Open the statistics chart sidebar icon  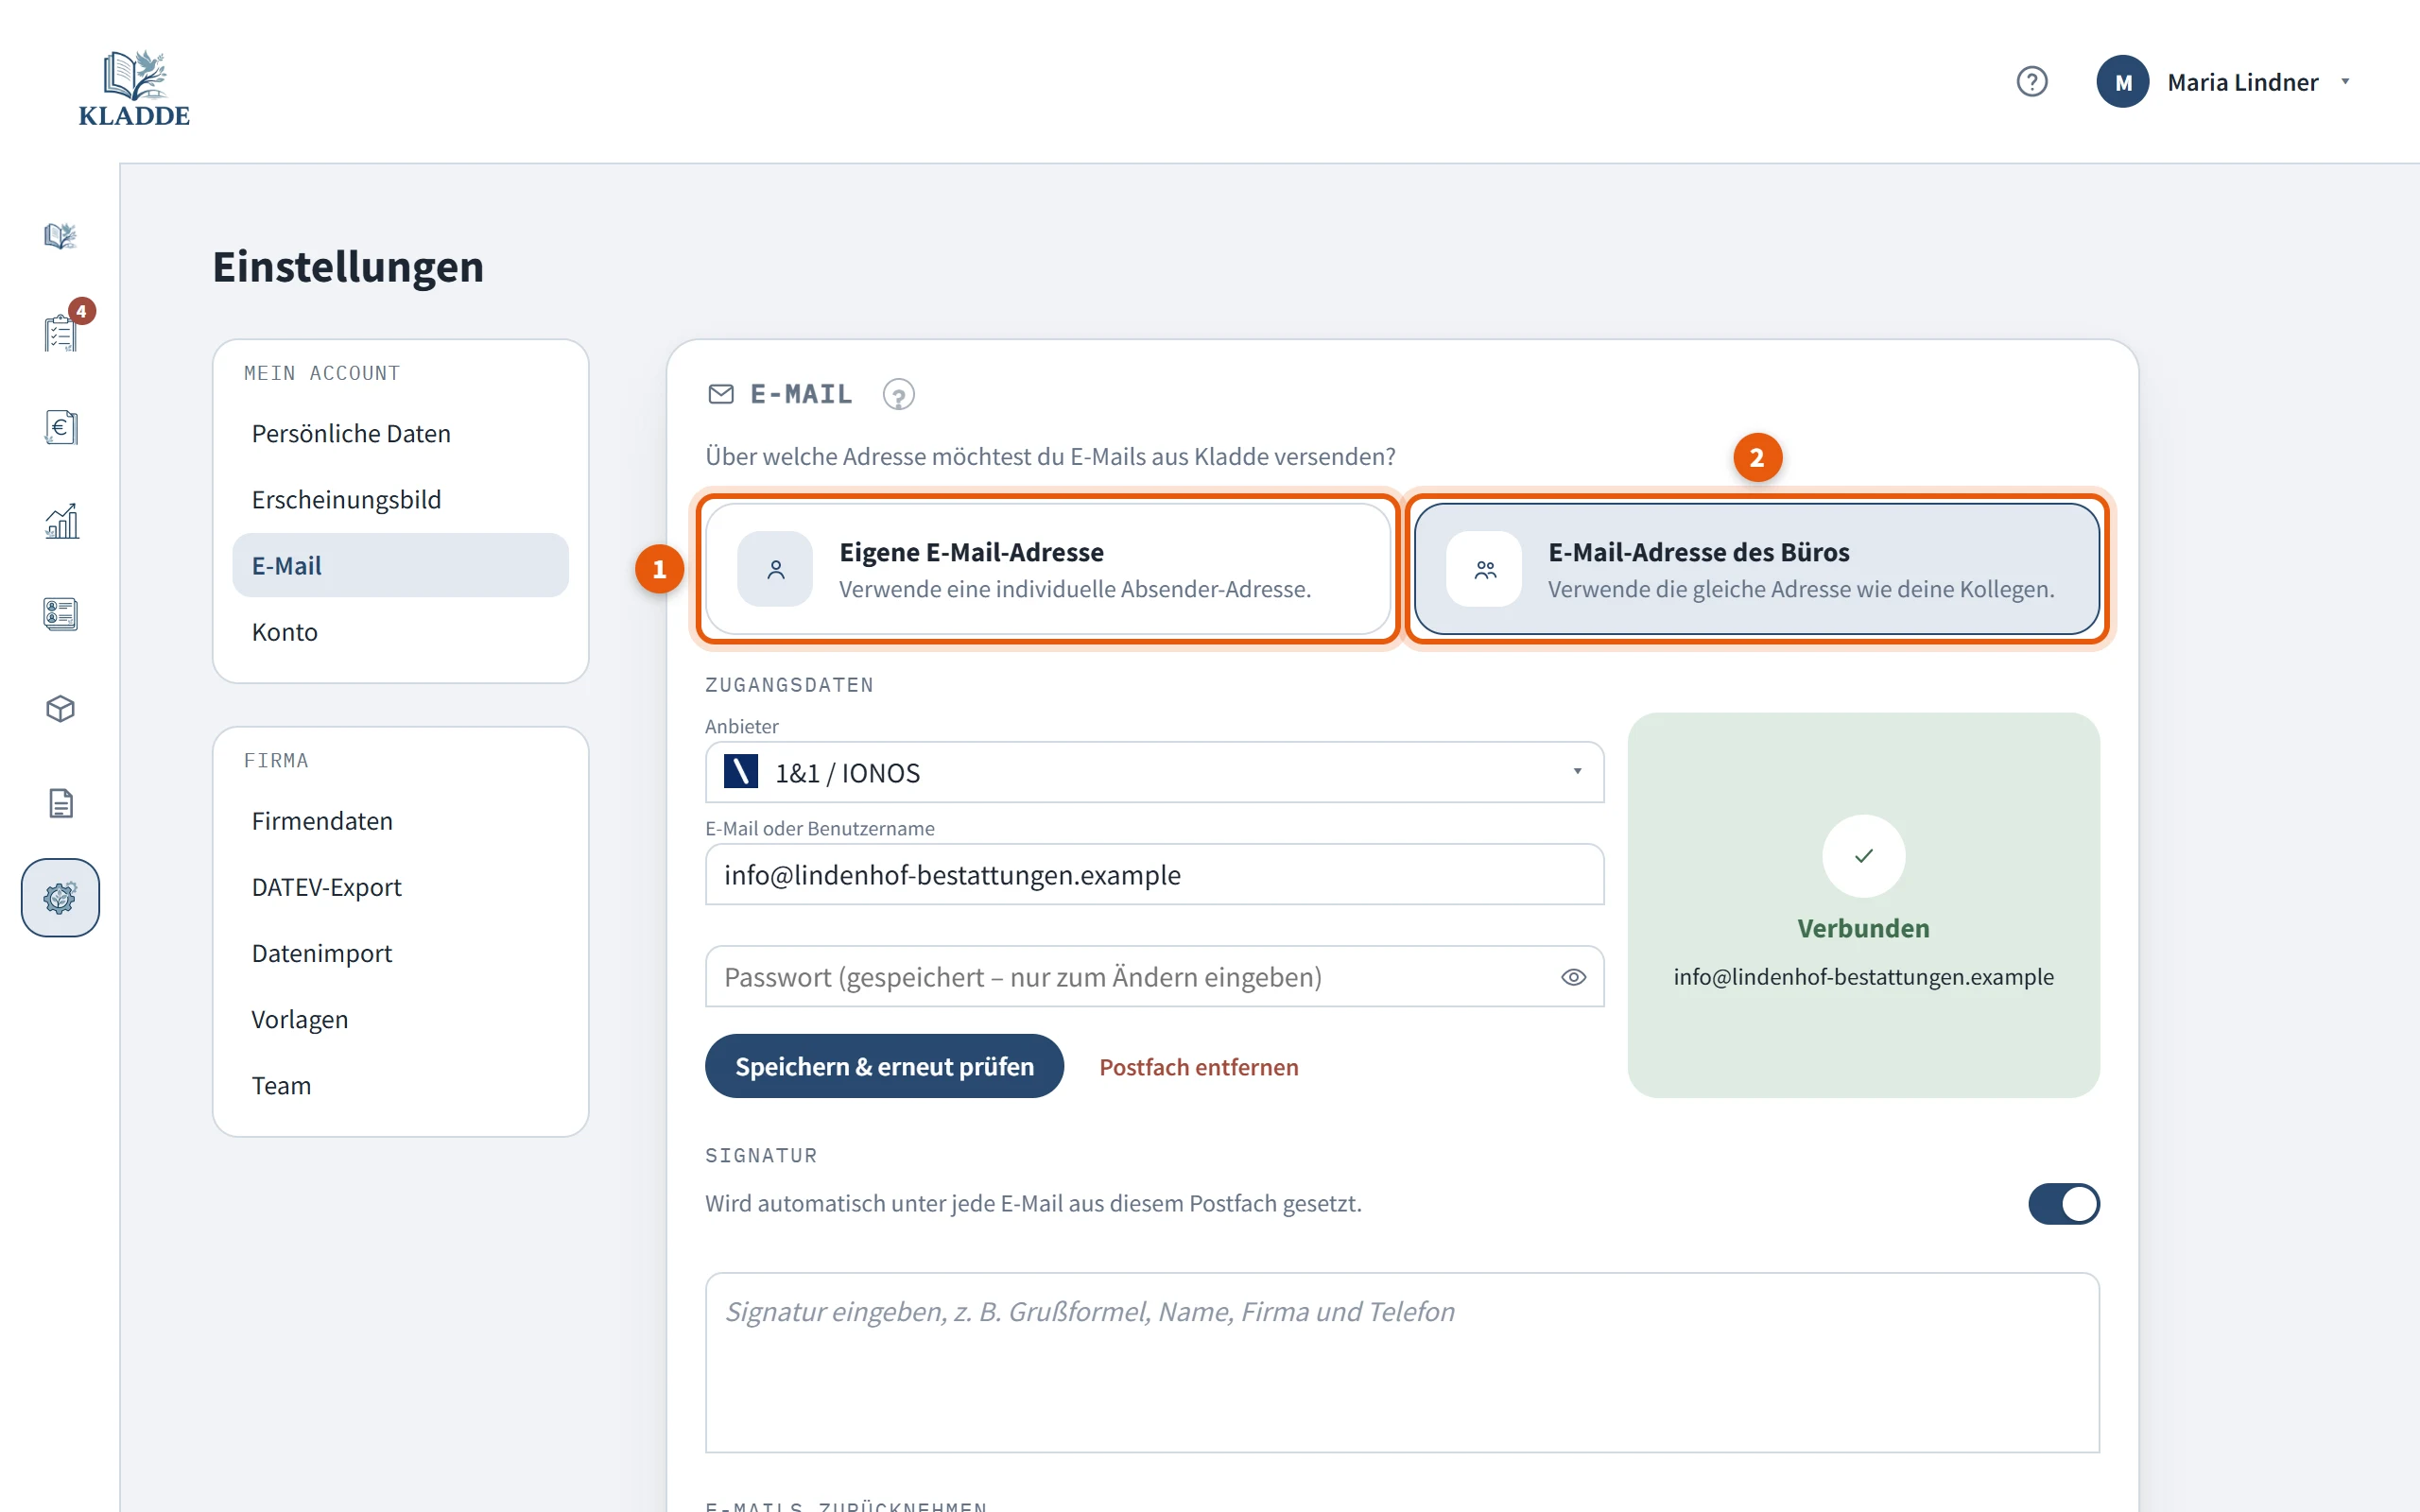(60, 521)
